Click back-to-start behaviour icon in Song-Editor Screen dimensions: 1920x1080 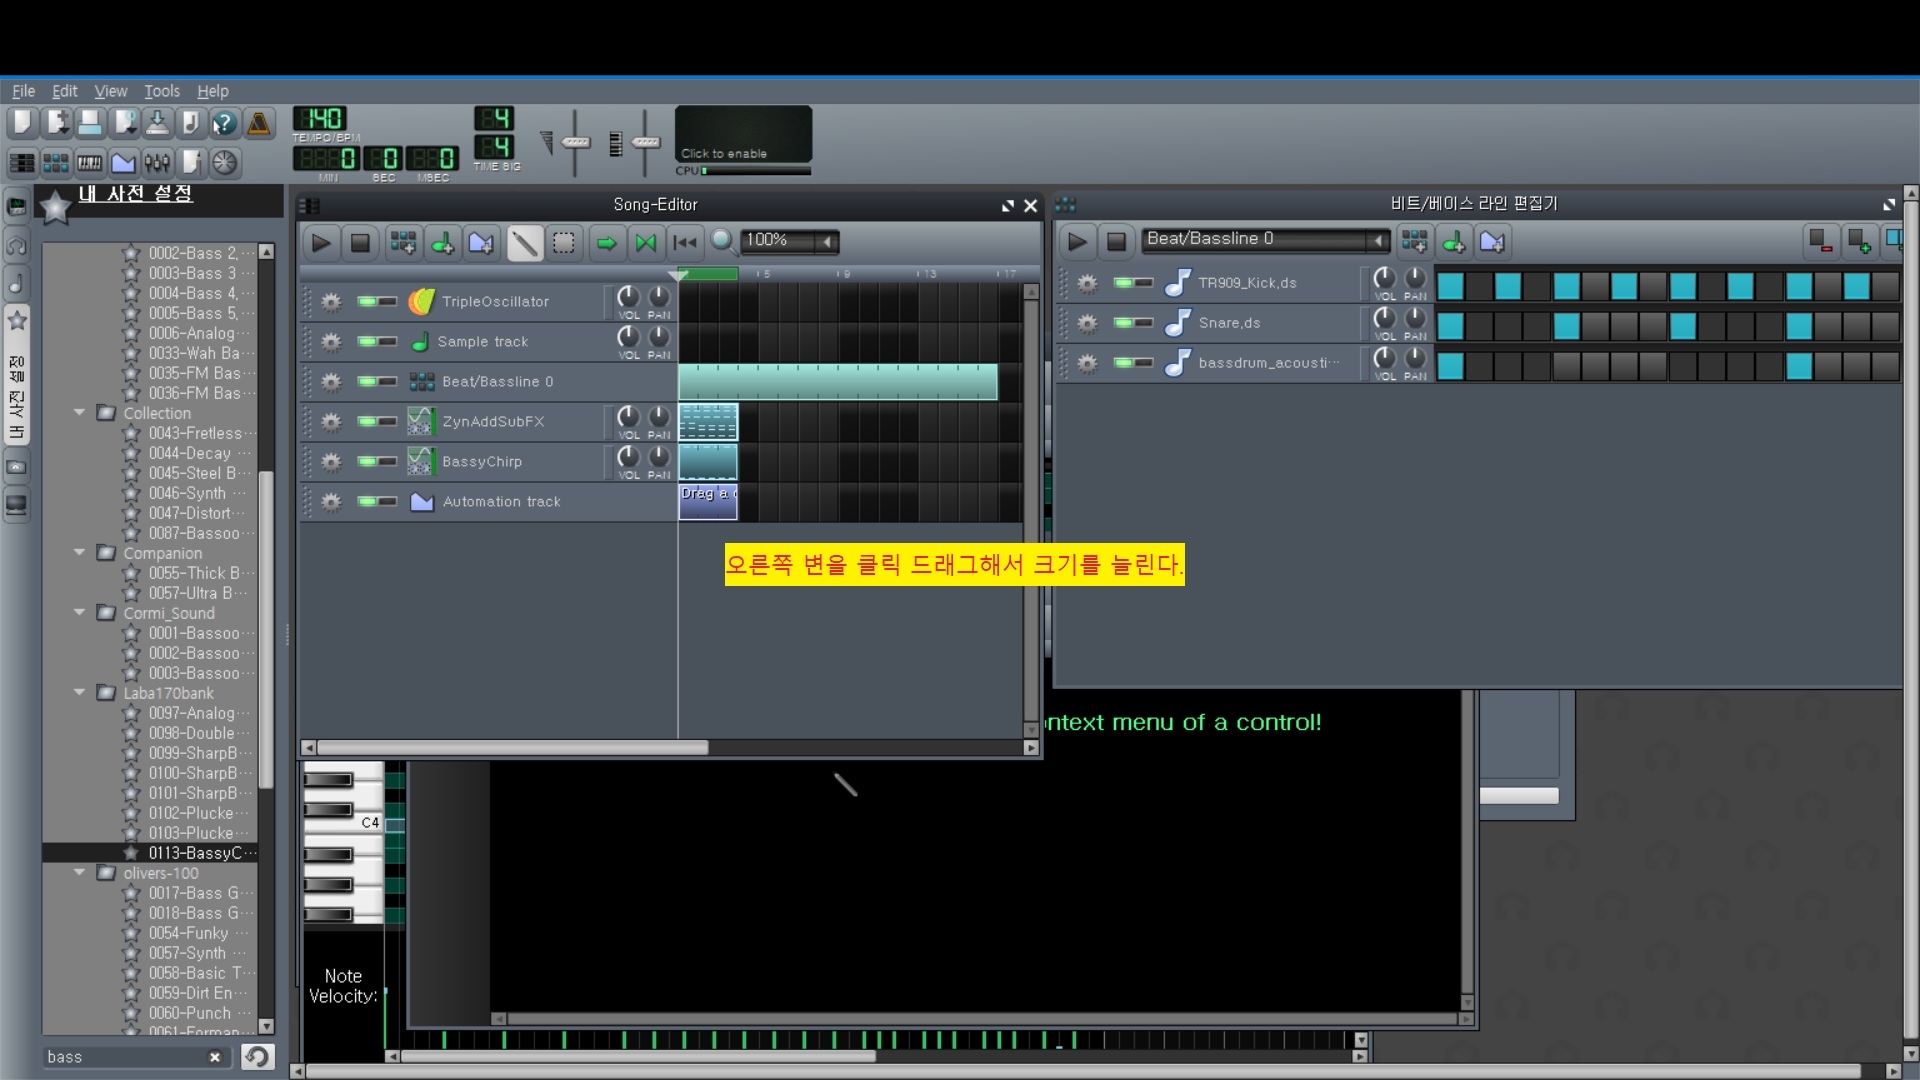tap(685, 242)
